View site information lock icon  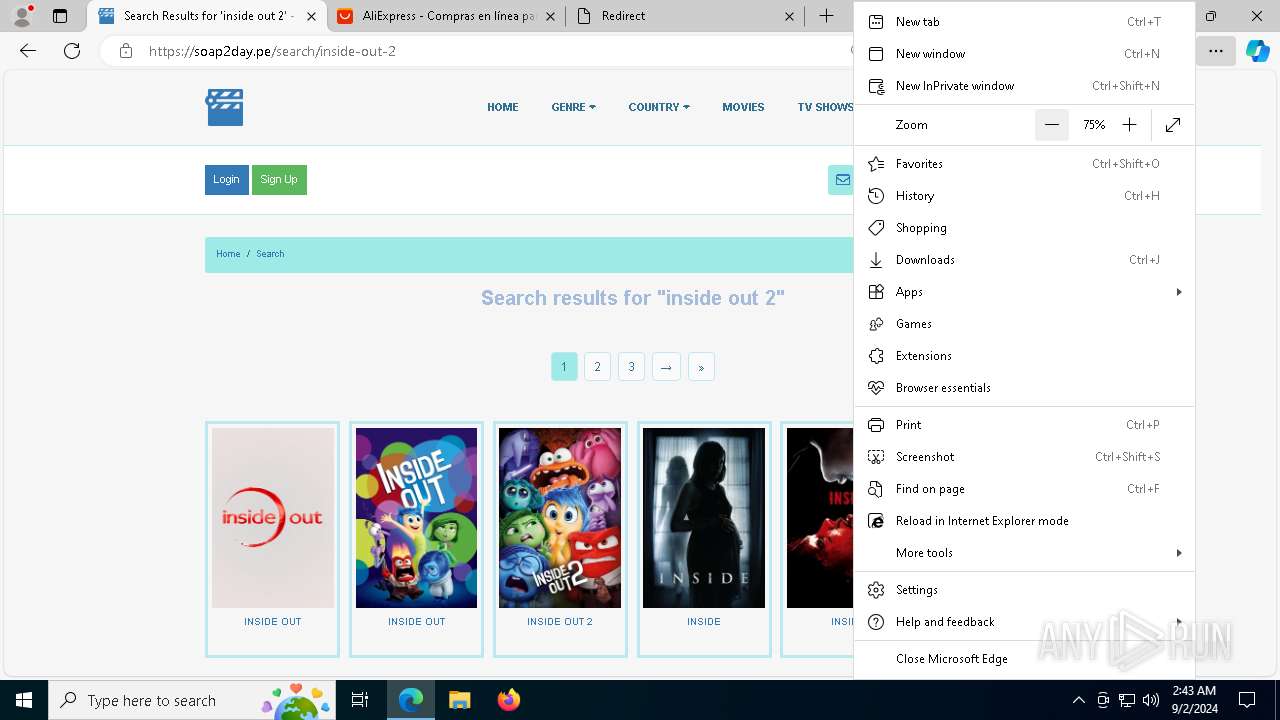tap(126, 51)
